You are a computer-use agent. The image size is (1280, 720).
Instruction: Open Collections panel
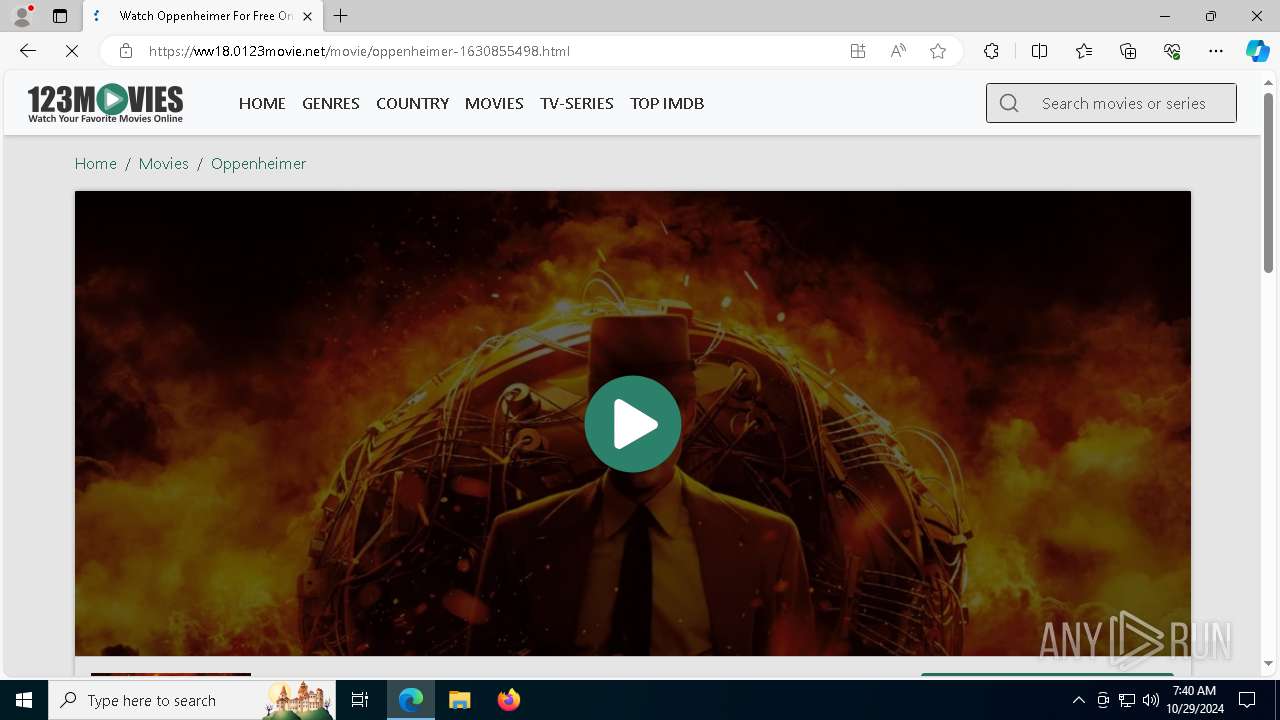click(x=1128, y=51)
